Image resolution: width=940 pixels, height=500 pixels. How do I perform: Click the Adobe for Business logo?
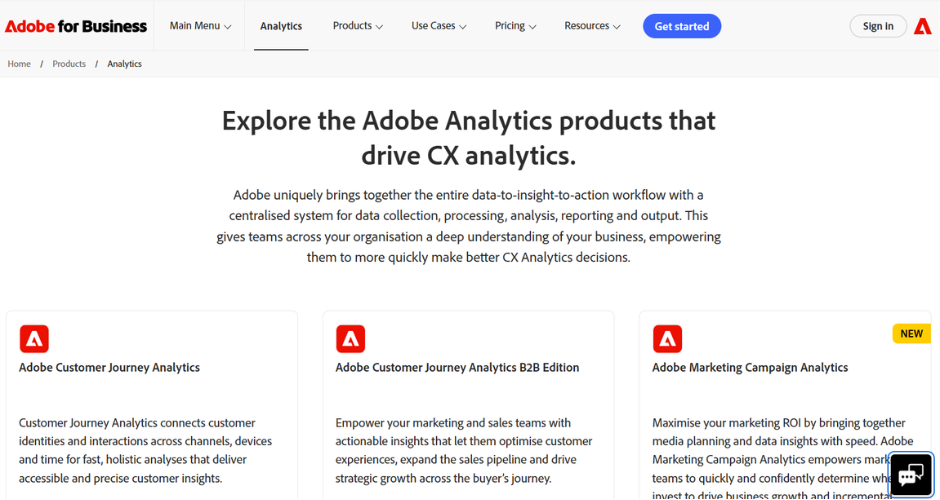coord(76,26)
